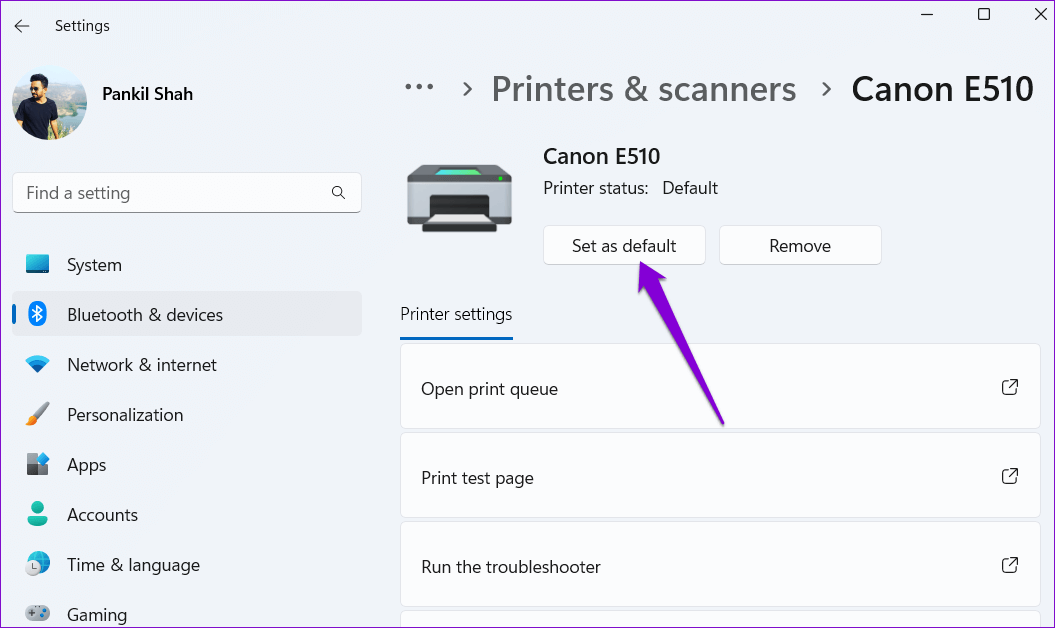The image size is (1055, 628).
Task: Select the Printer settings tab
Action: (456, 314)
